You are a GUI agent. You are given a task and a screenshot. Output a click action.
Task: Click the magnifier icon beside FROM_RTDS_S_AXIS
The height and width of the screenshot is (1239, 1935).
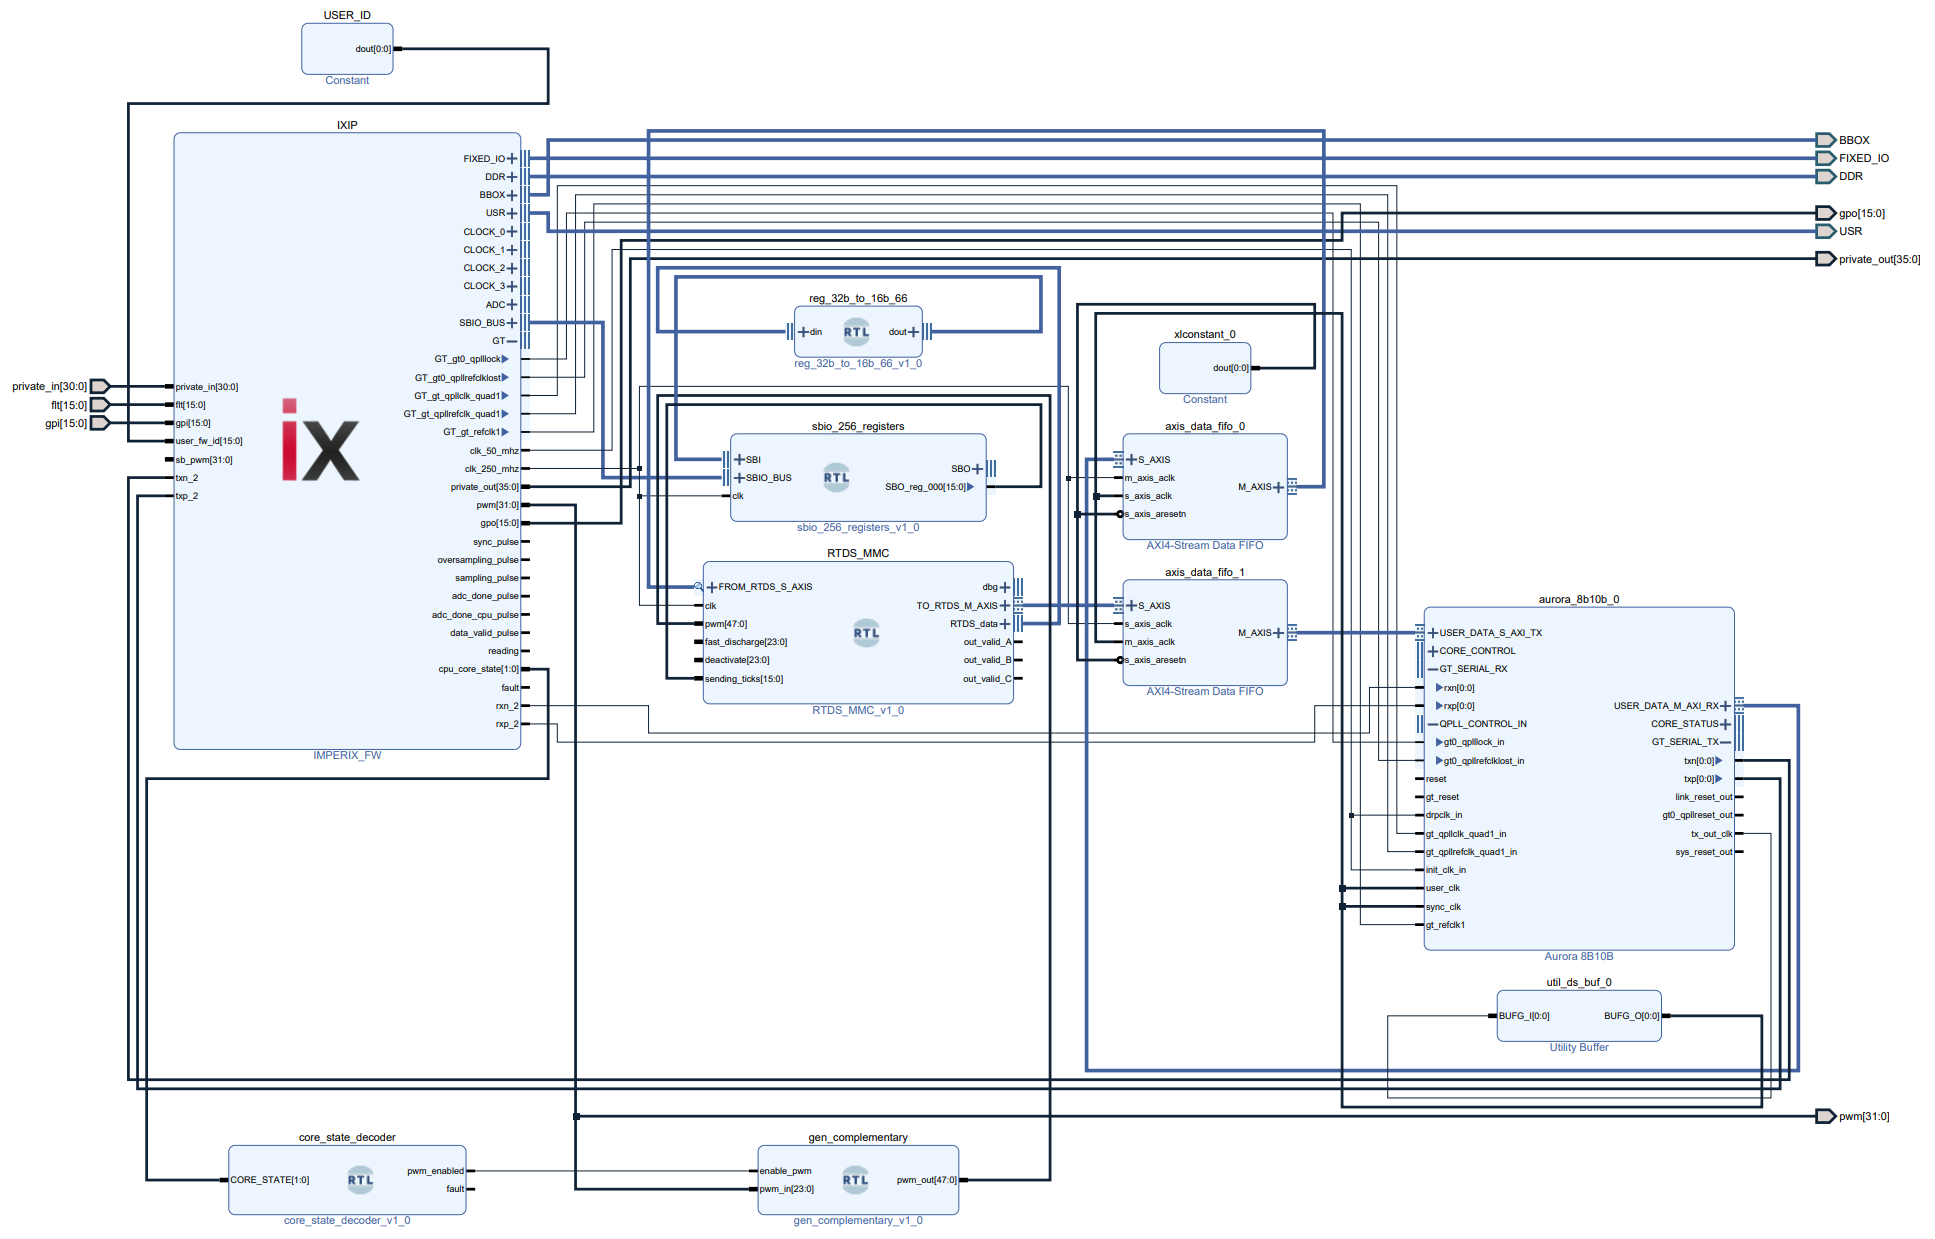[700, 586]
